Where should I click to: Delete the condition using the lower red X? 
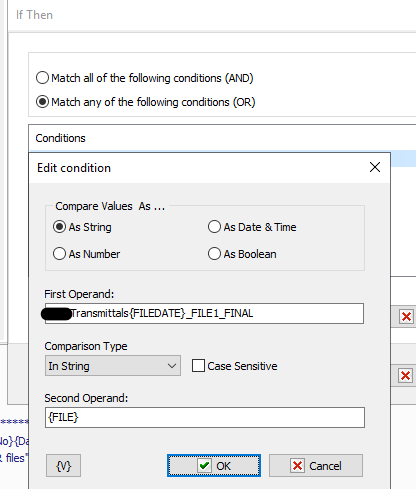pos(405,376)
